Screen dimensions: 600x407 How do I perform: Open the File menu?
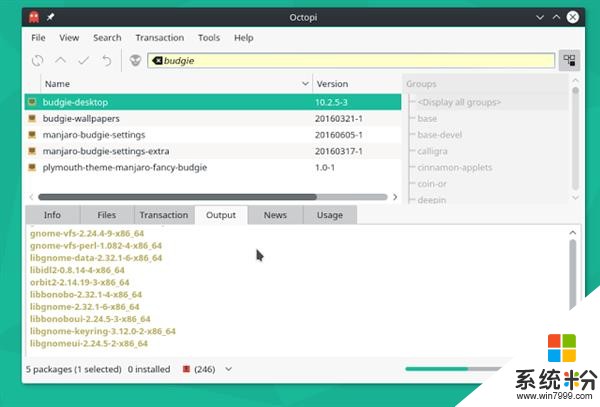(x=38, y=38)
